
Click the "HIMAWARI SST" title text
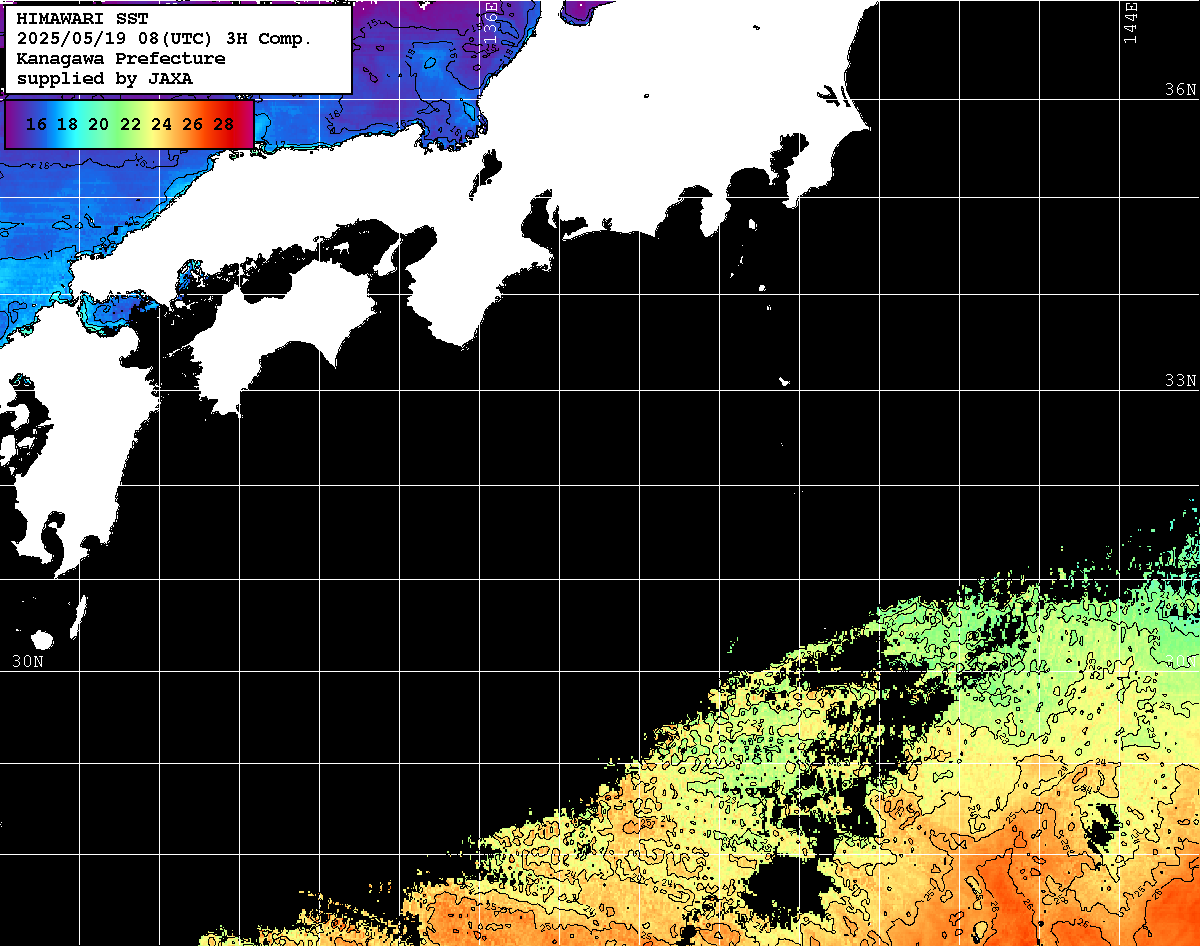tap(82, 18)
